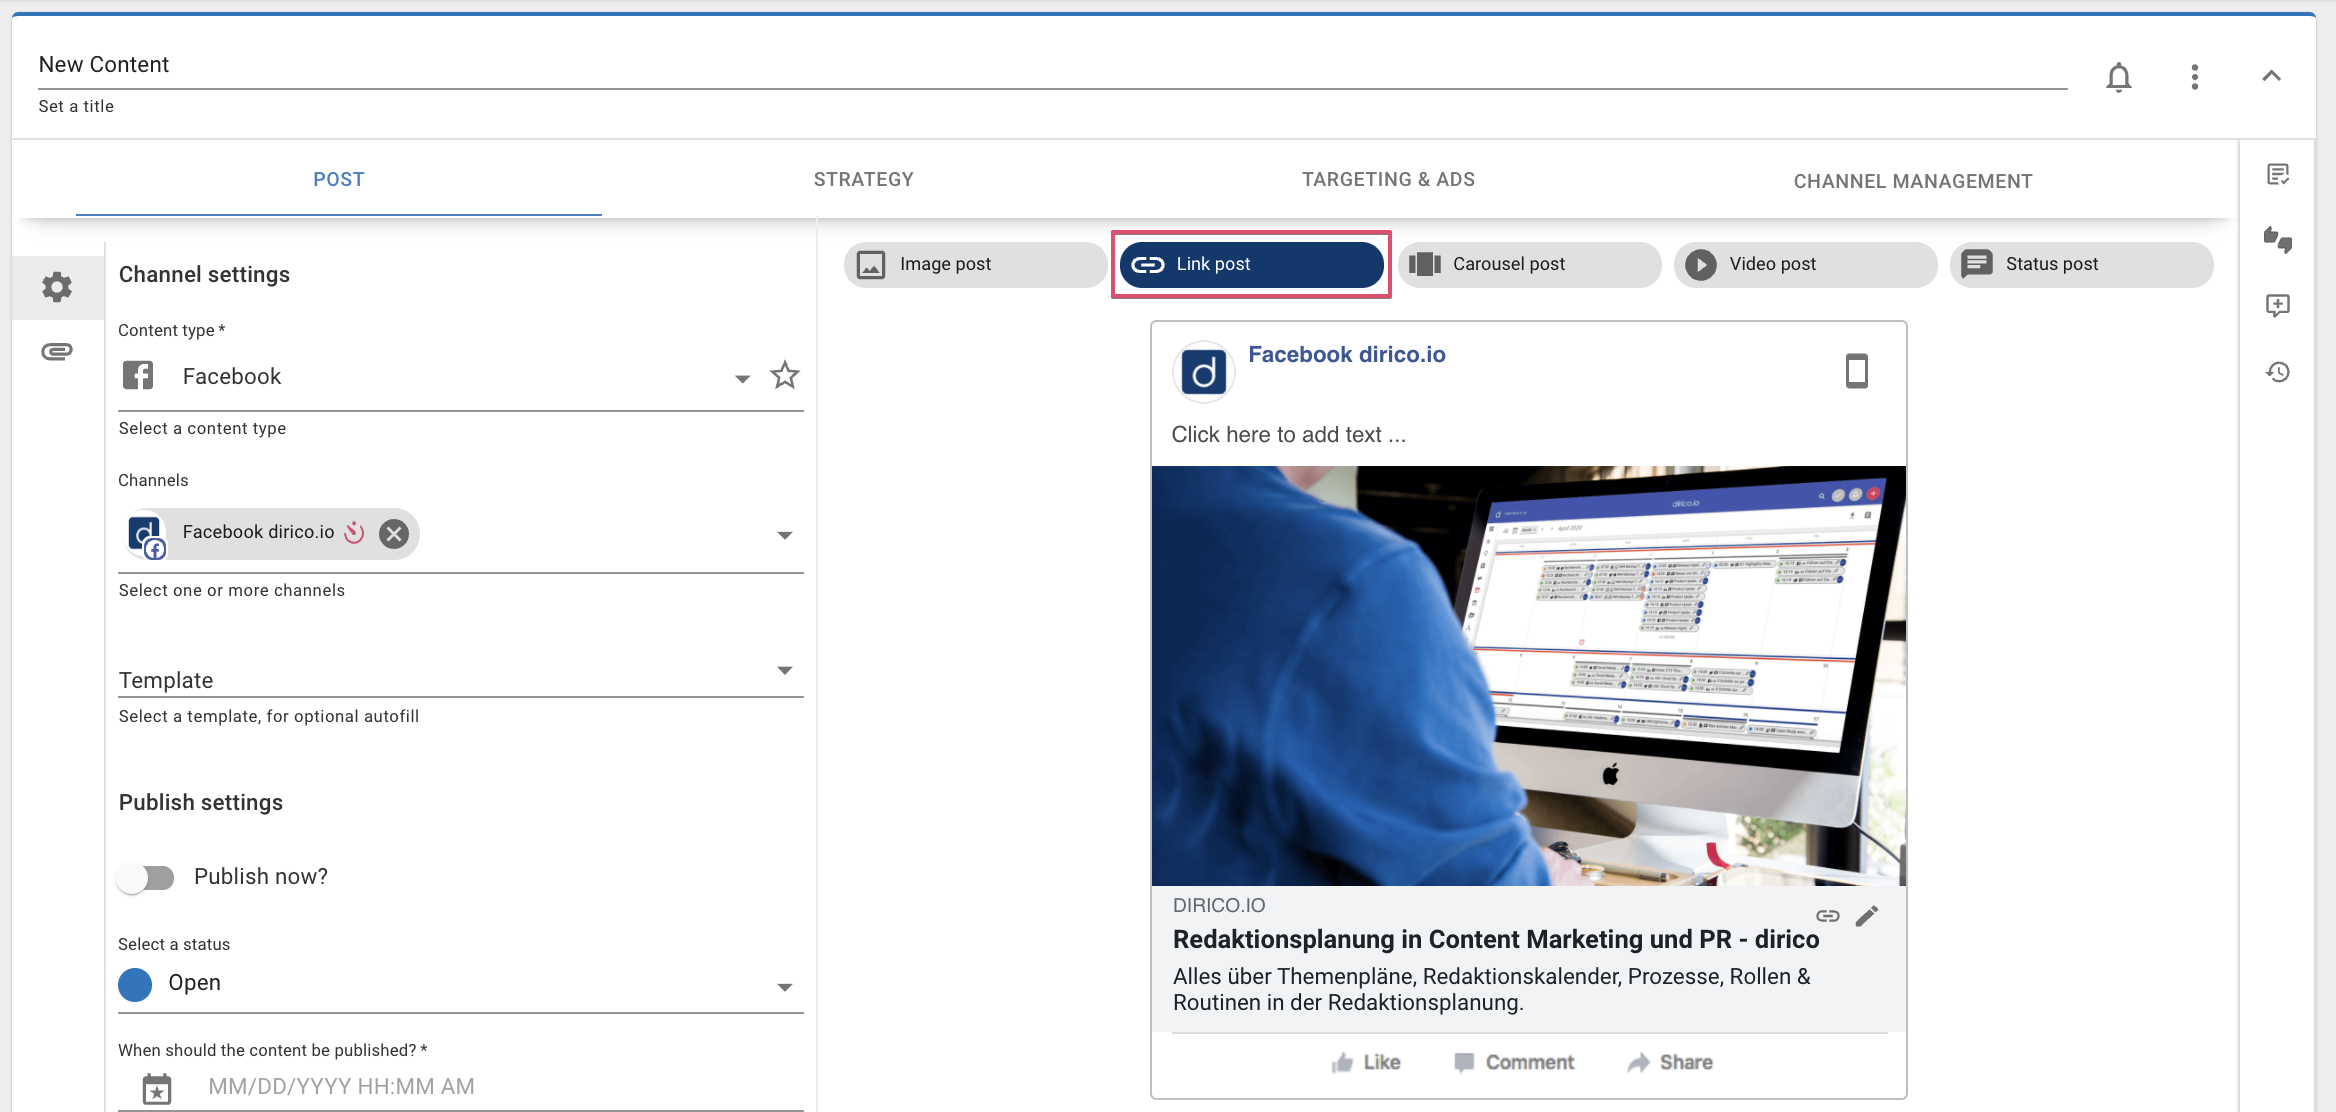This screenshot has height=1112, width=2336.
Task: Click the red timer icon on channel chip
Action: [354, 532]
